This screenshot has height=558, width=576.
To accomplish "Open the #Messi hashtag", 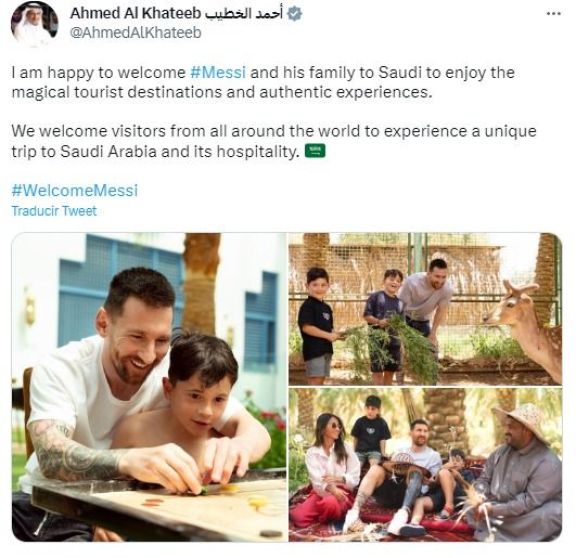I will point(218,72).
